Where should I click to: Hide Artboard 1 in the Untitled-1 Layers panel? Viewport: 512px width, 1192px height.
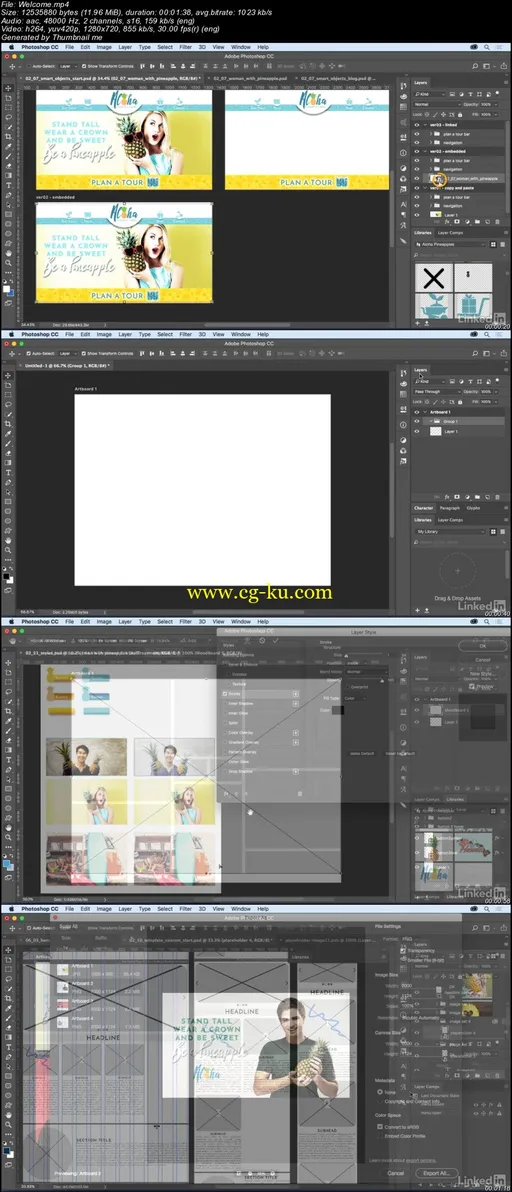click(x=416, y=411)
